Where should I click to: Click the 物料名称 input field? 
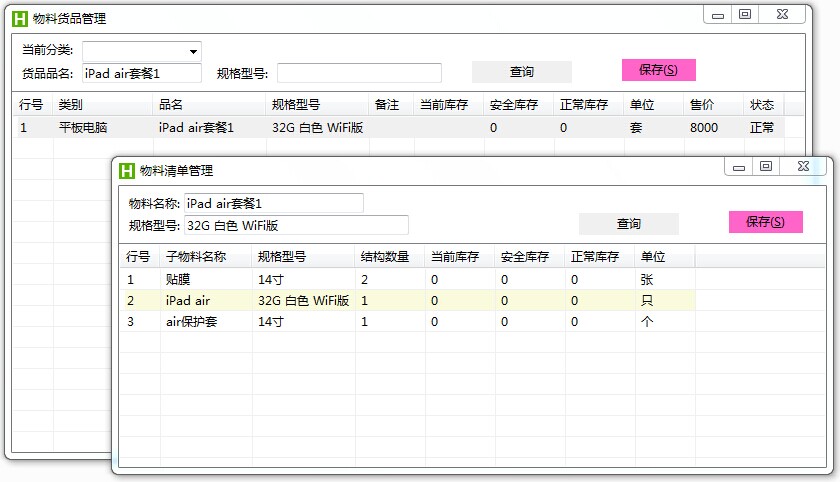tap(274, 204)
